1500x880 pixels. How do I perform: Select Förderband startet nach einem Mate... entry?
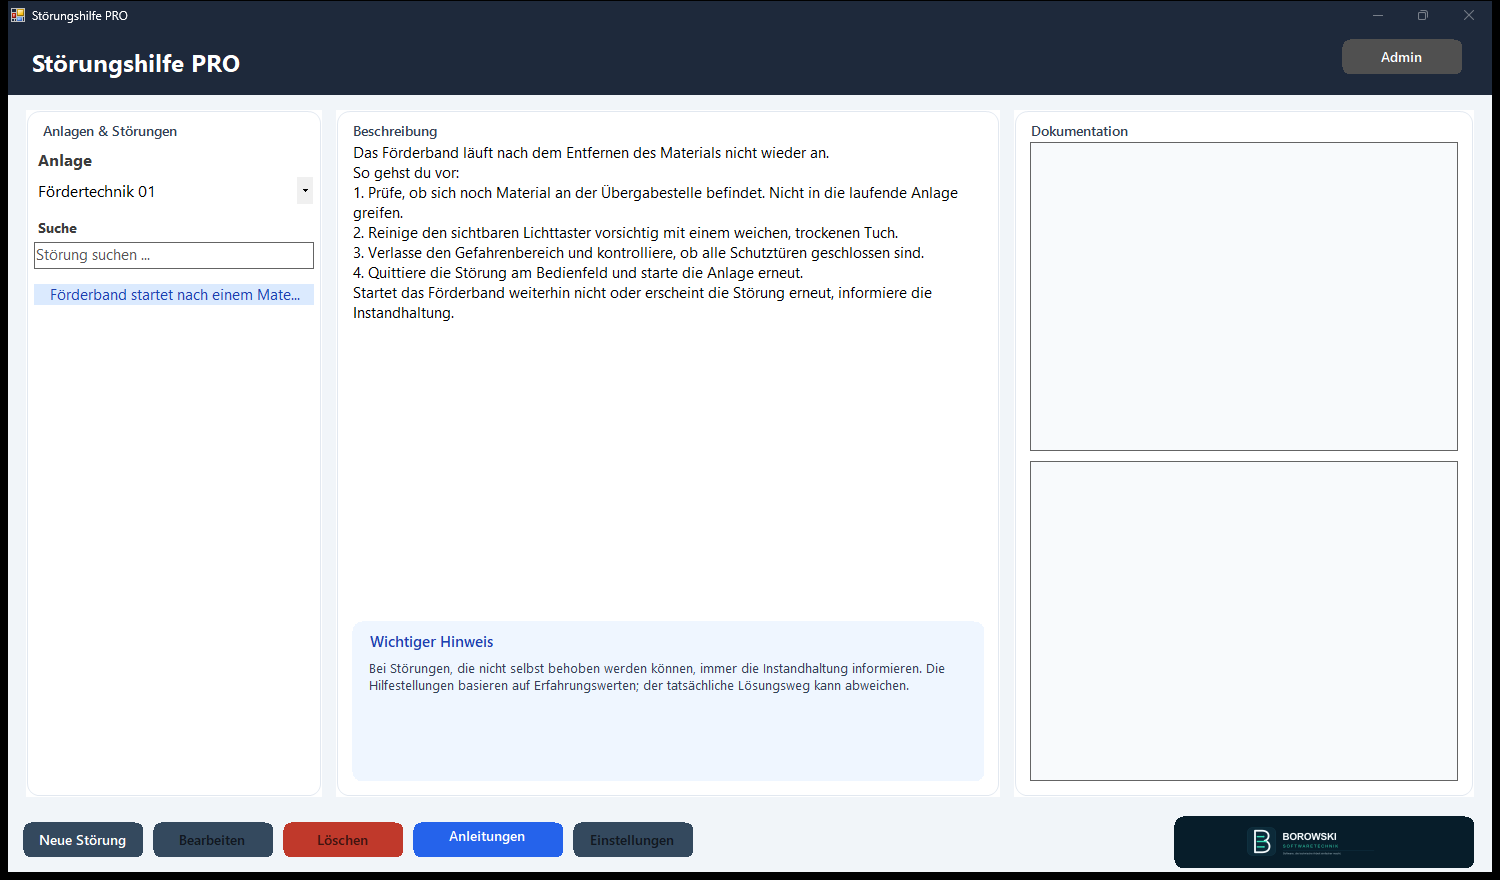point(174,295)
